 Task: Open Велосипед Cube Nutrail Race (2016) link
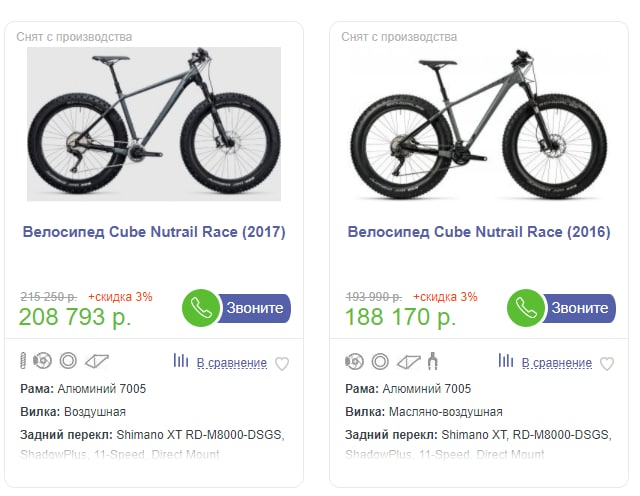click(x=479, y=232)
